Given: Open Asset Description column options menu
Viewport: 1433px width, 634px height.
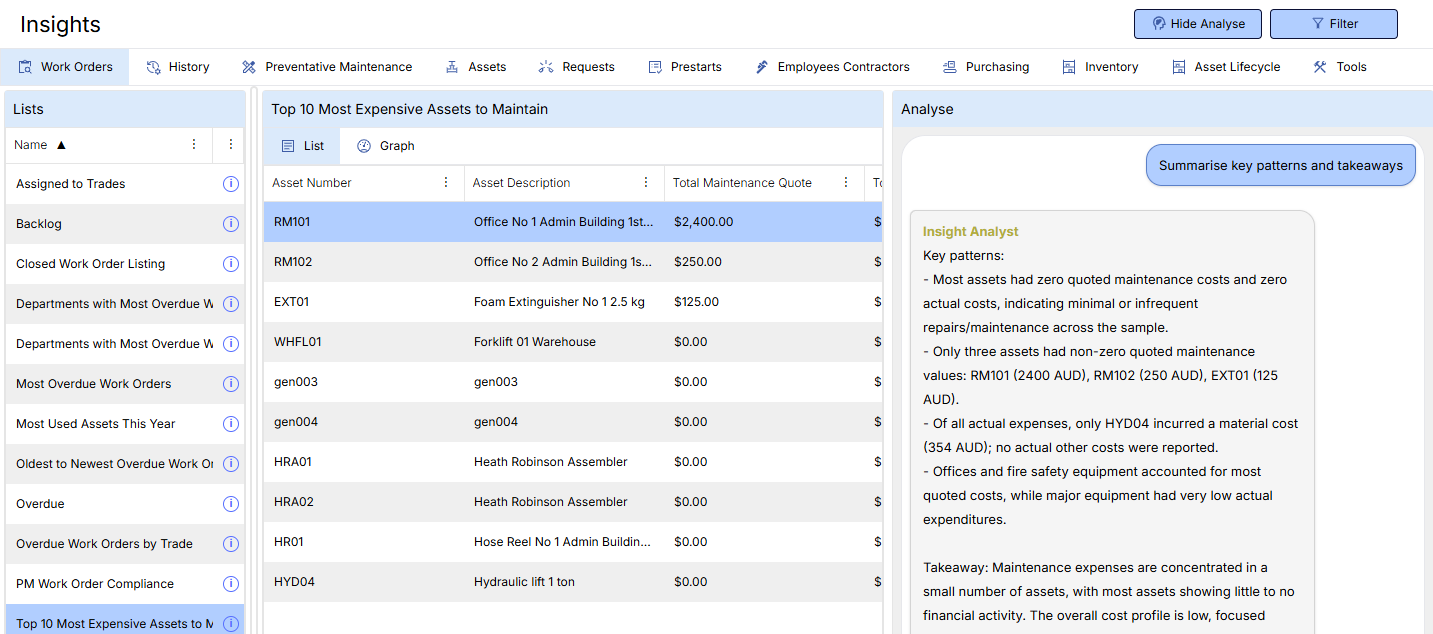Looking at the screenshot, I should 646,183.
